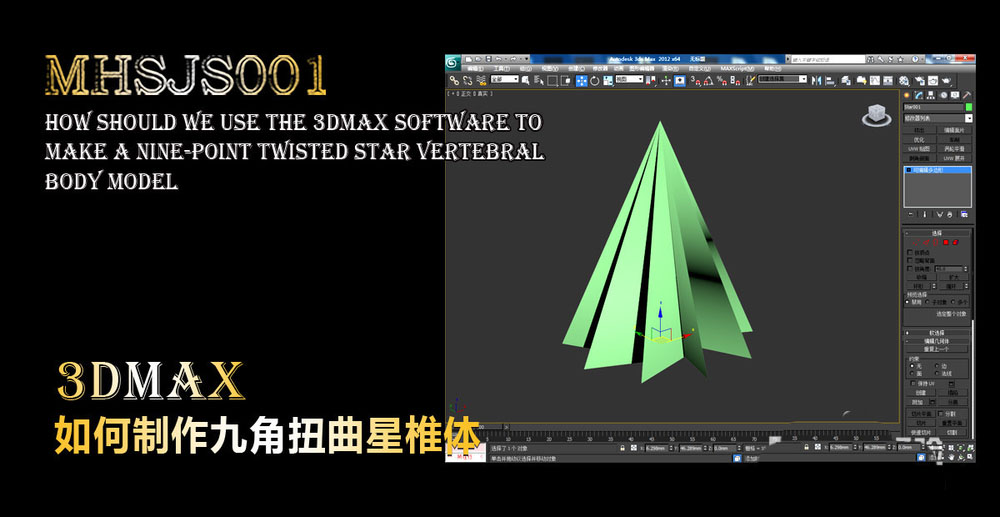The height and width of the screenshot is (517, 1000).
Task: Collapse the Selection rollout header
Action: tap(938, 233)
